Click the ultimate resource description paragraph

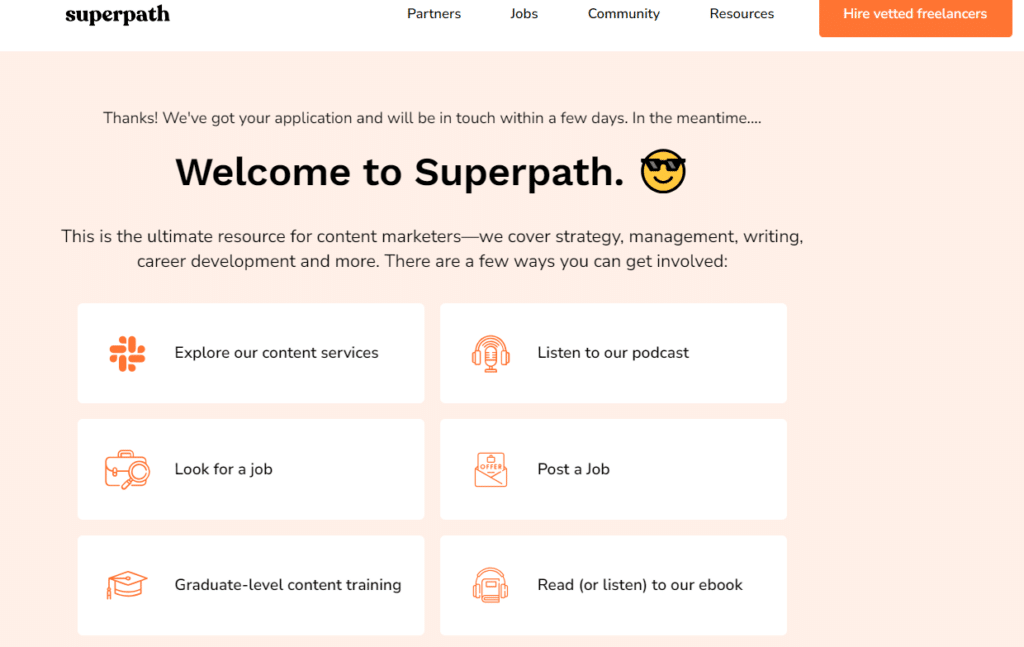[432, 249]
